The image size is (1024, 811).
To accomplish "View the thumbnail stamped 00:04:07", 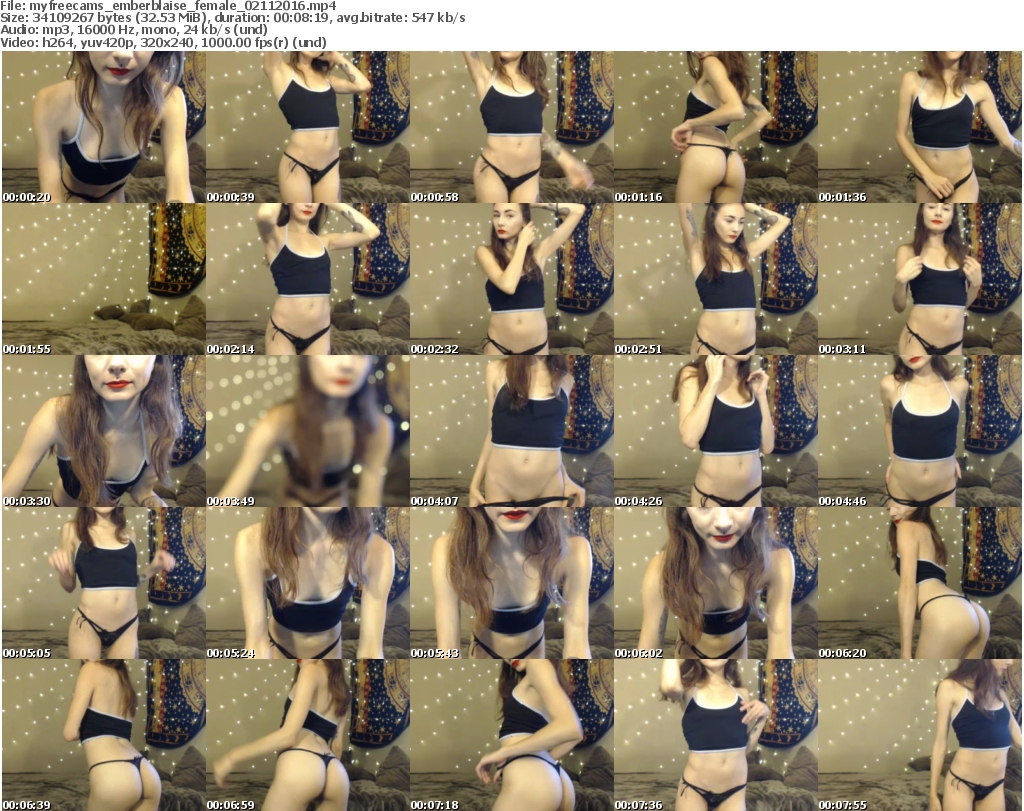I will tap(512, 432).
